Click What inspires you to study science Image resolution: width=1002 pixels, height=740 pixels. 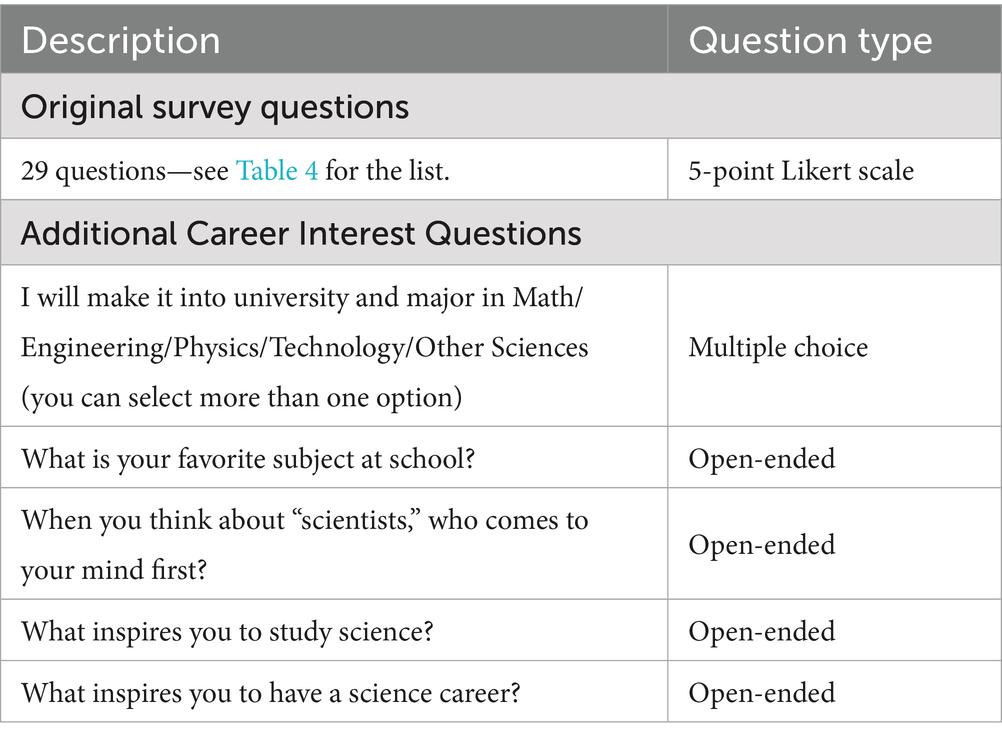[228, 632]
